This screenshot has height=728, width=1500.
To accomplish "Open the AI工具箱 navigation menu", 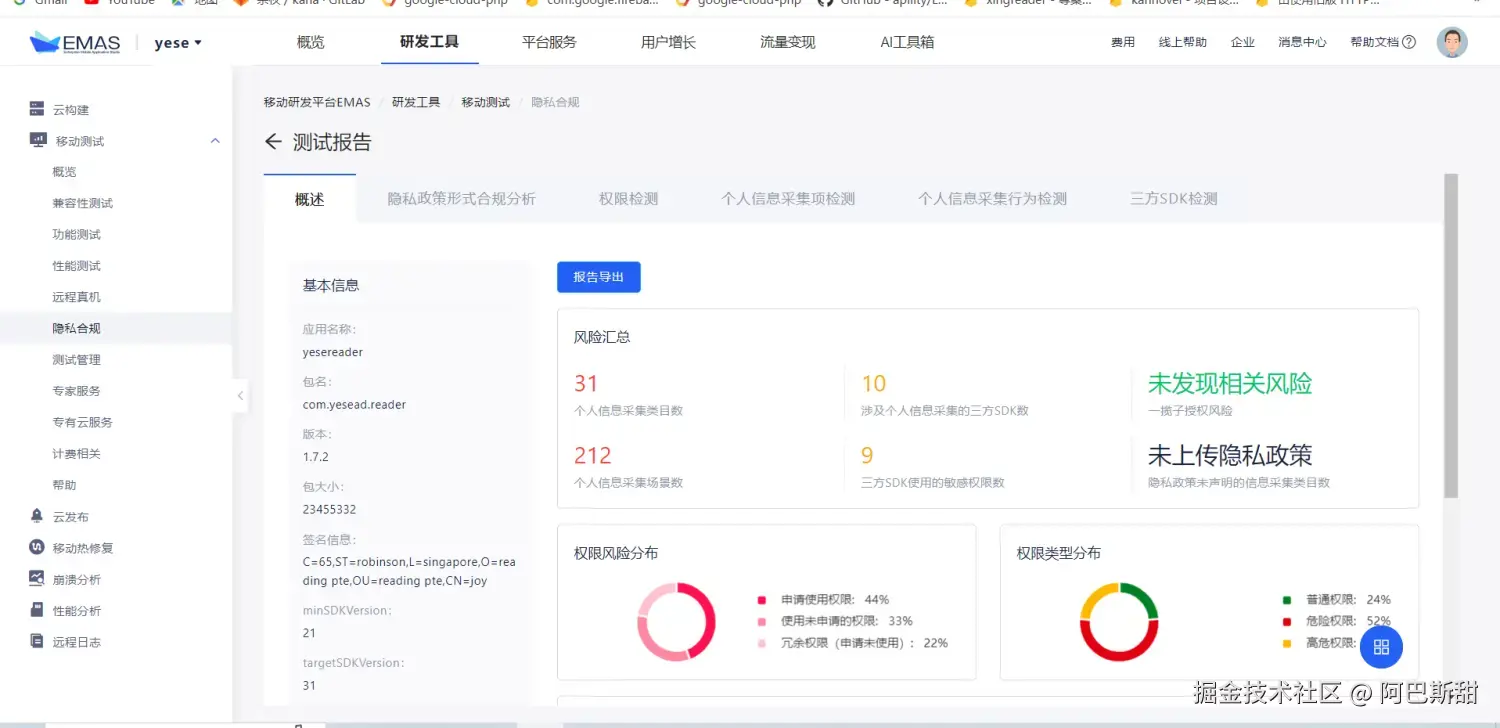I will coord(906,42).
